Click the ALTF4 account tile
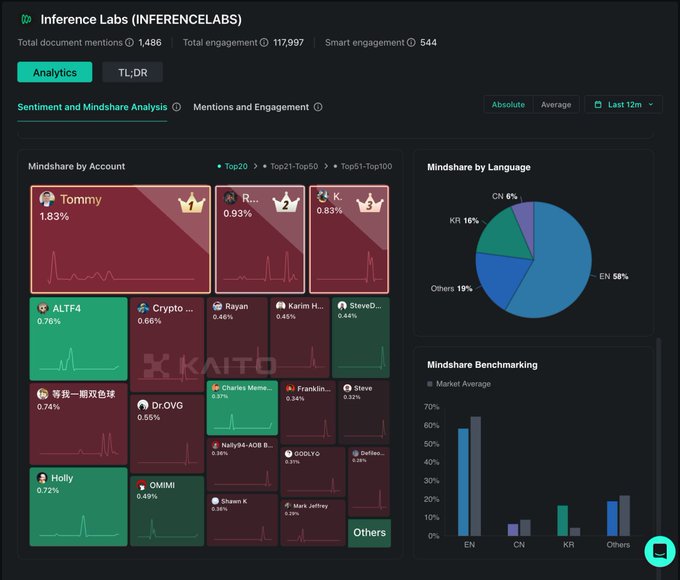The width and height of the screenshot is (680, 580). tap(78, 338)
